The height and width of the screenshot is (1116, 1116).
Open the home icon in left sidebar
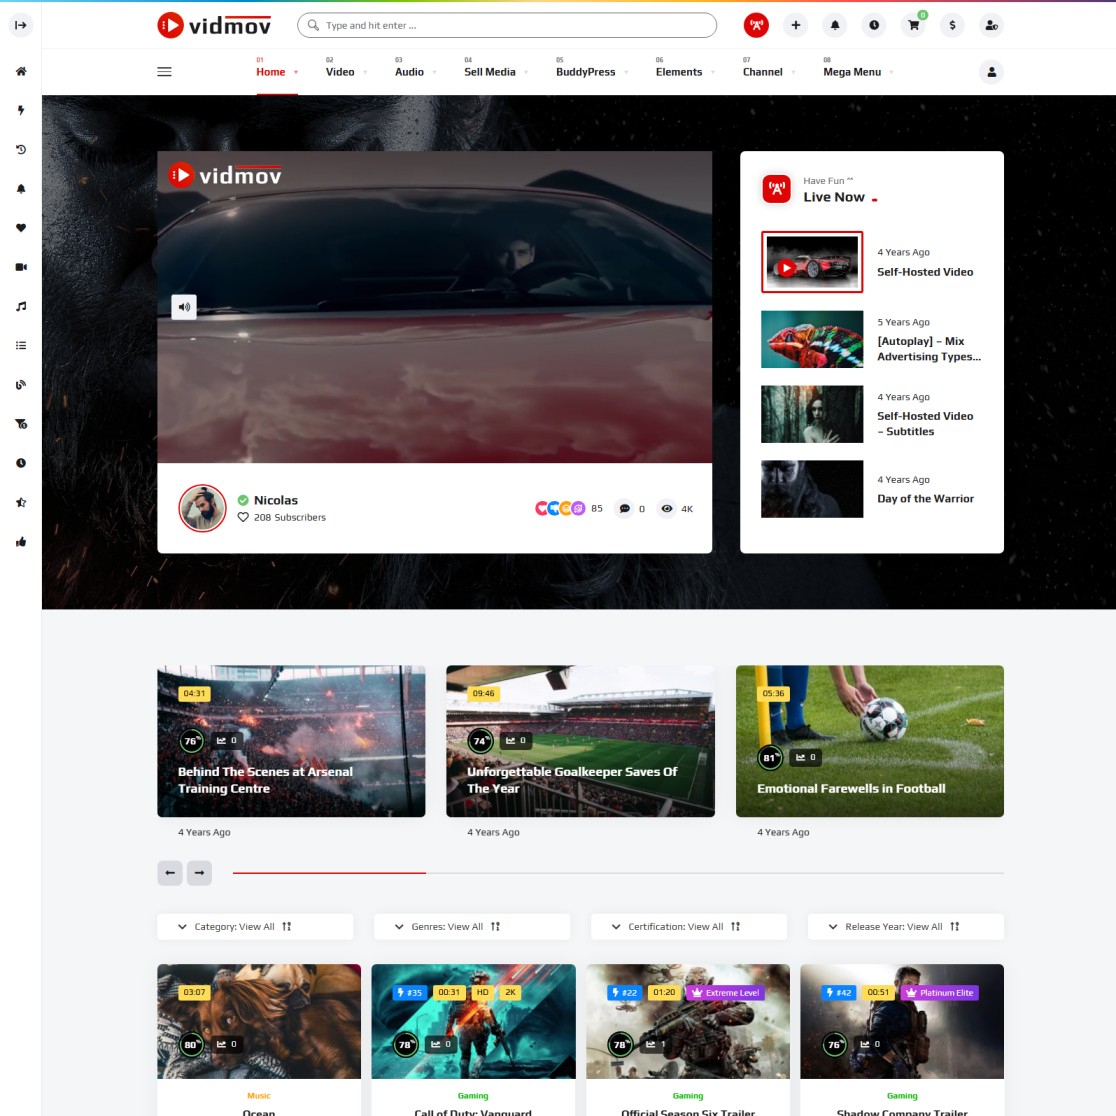point(21,71)
